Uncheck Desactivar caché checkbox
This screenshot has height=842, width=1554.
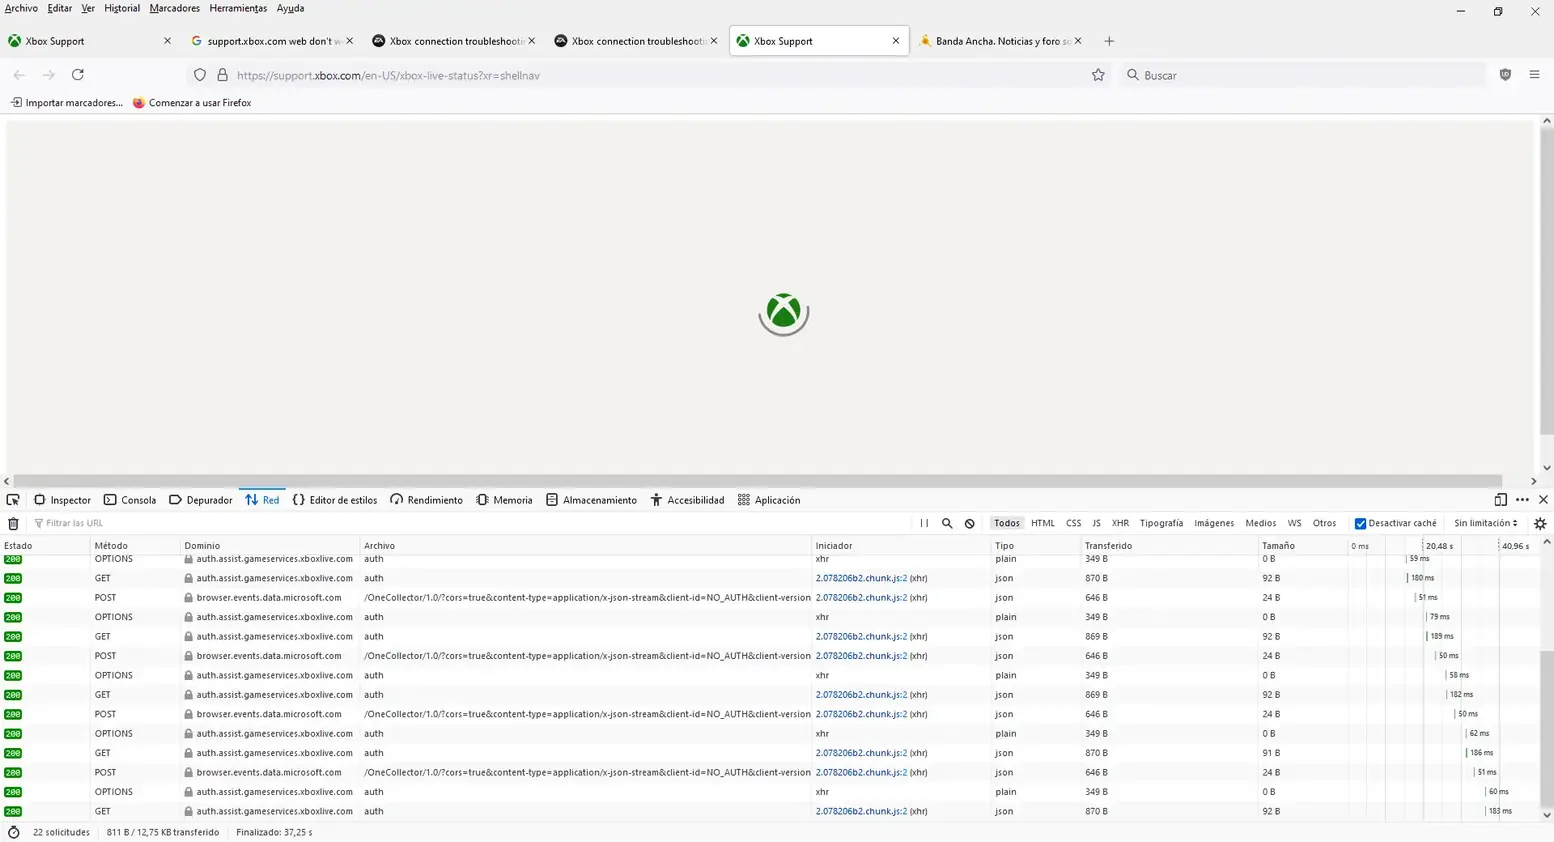pyautogui.click(x=1360, y=523)
